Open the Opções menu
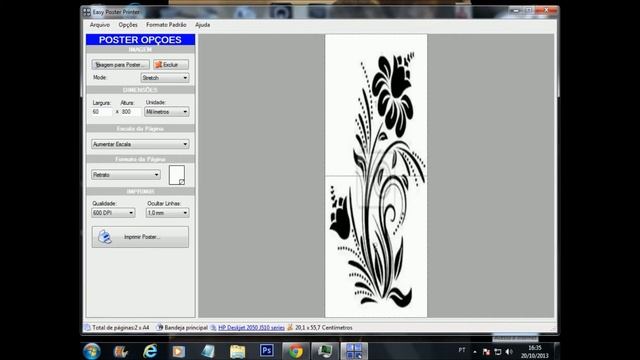This screenshot has height=360, width=640. [128, 25]
